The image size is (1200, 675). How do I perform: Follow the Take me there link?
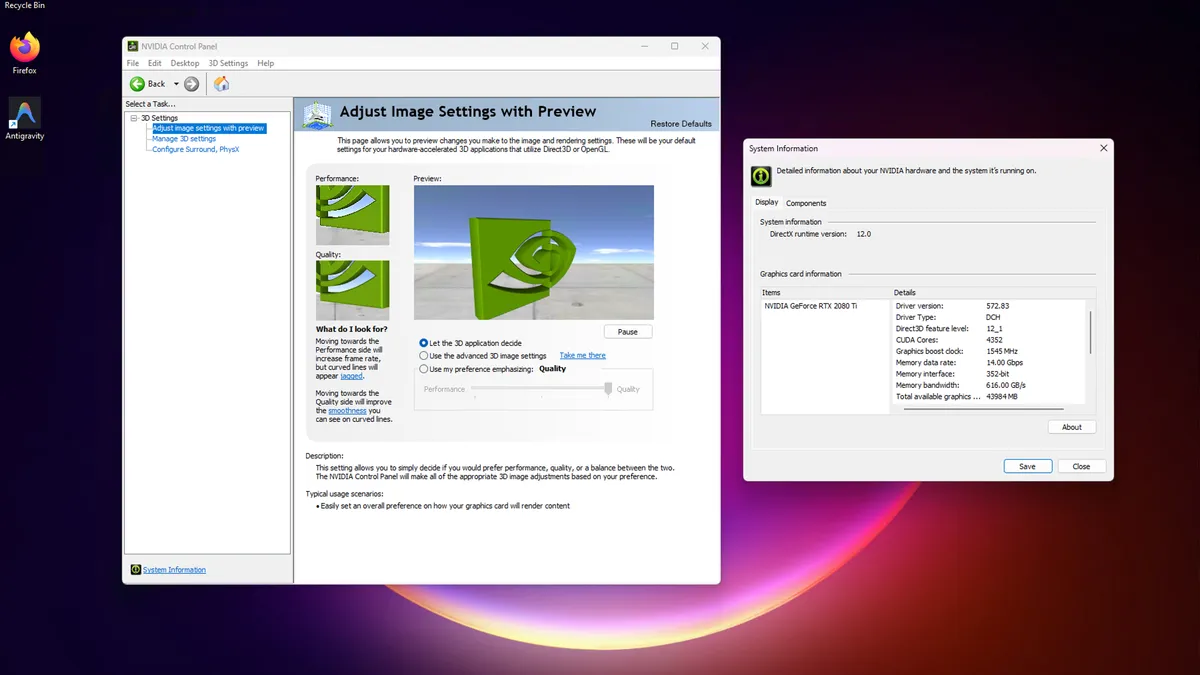coord(582,356)
